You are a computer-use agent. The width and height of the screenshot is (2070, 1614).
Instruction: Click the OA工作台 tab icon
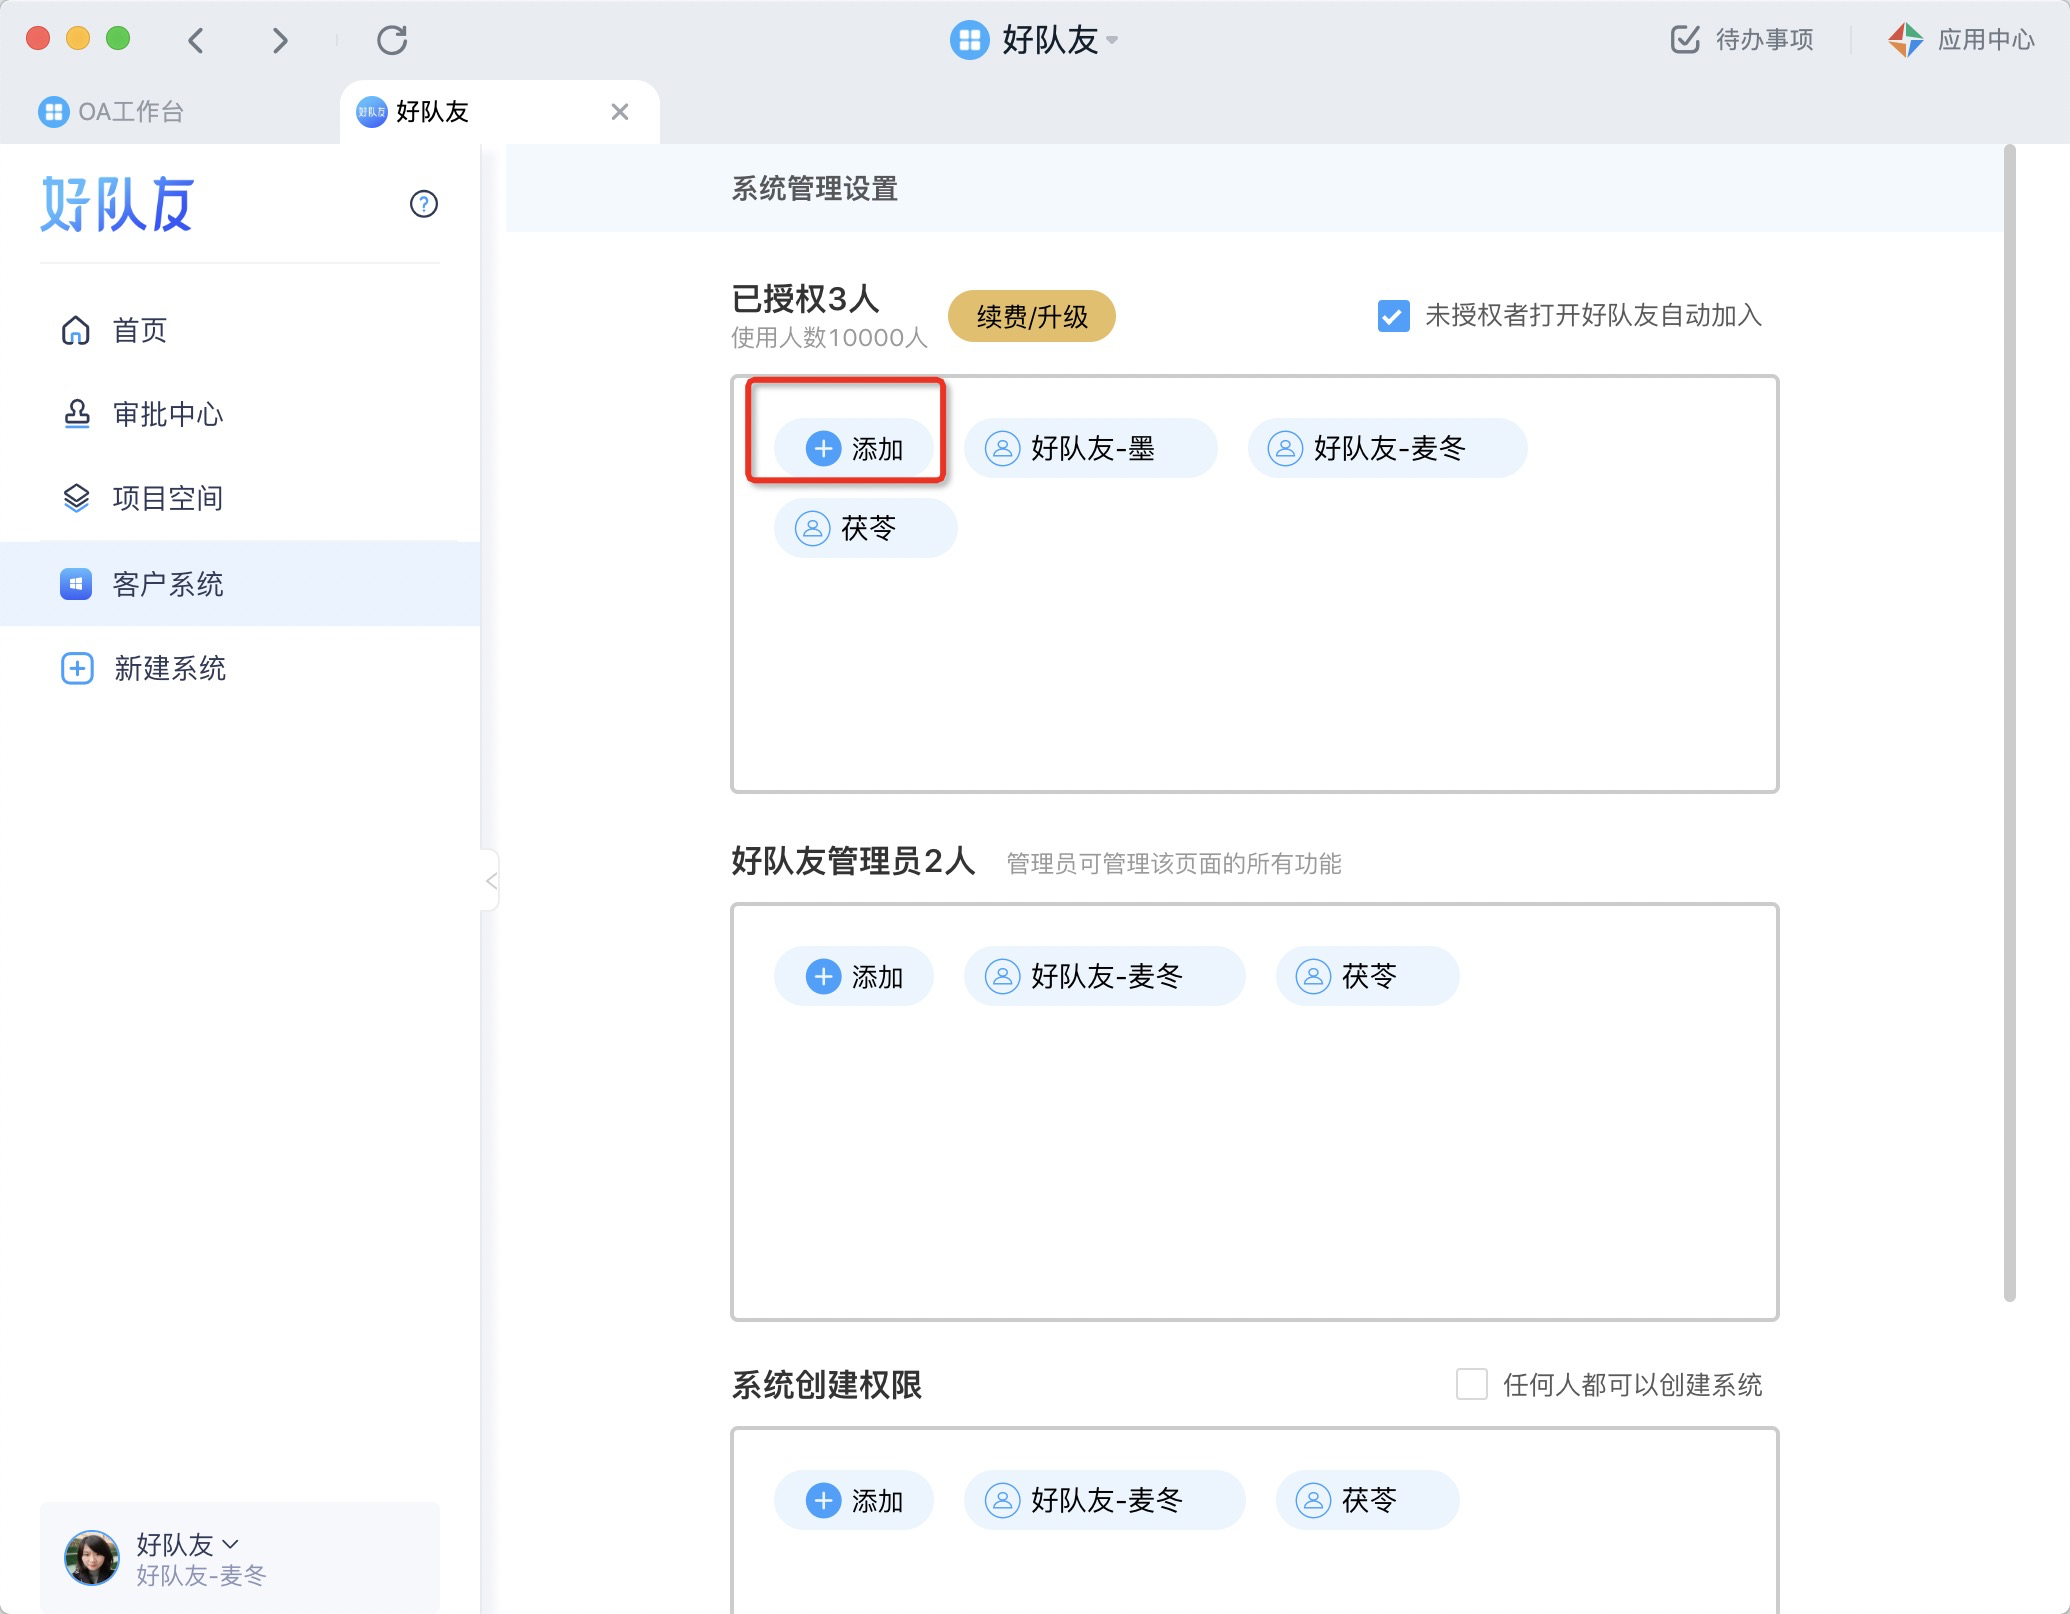tap(53, 112)
